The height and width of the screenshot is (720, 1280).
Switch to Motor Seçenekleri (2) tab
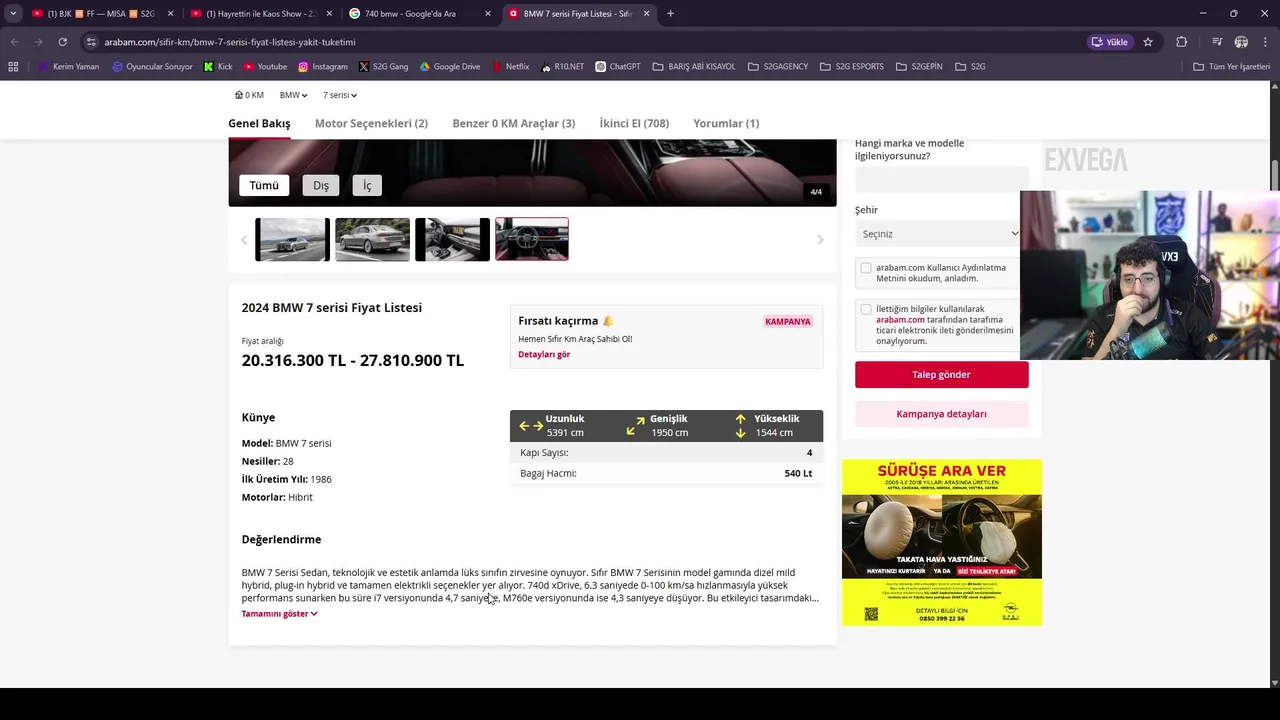(371, 123)
